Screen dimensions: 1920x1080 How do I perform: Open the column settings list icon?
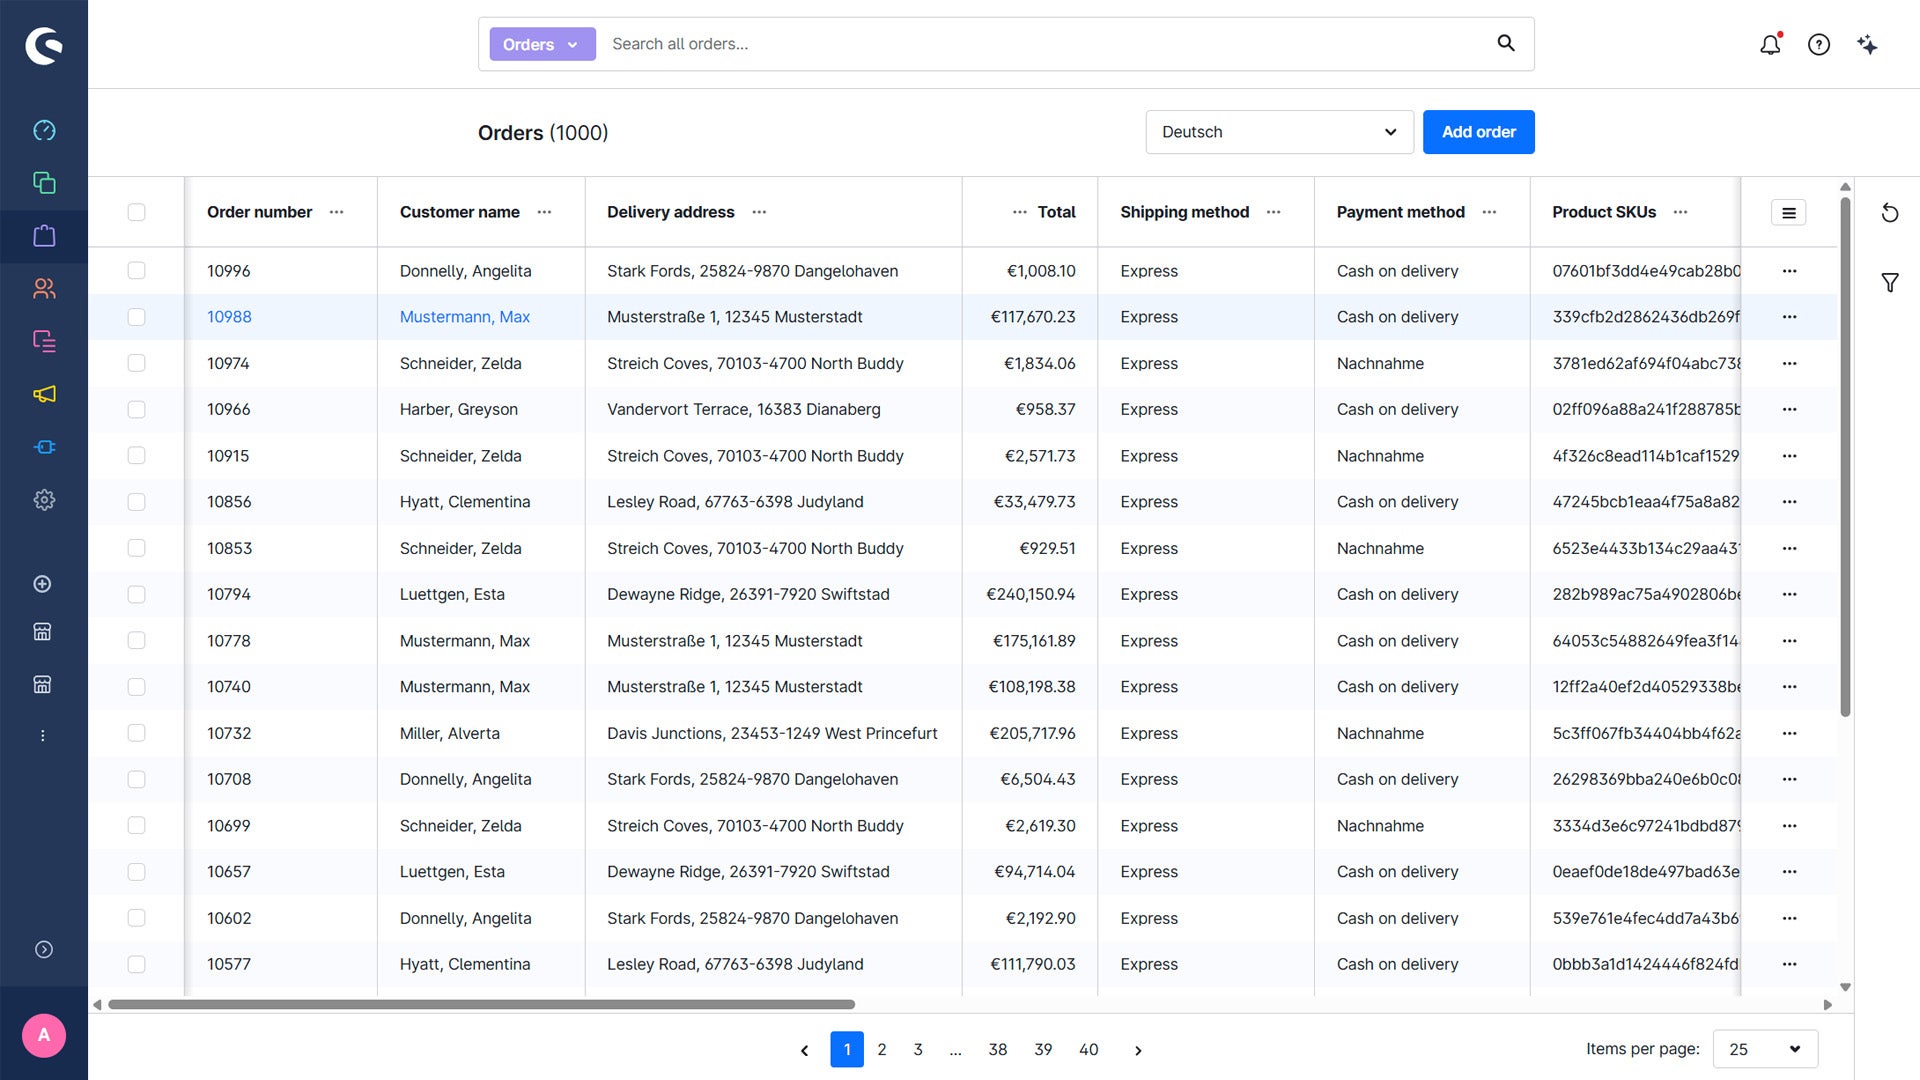[1788, 212]
